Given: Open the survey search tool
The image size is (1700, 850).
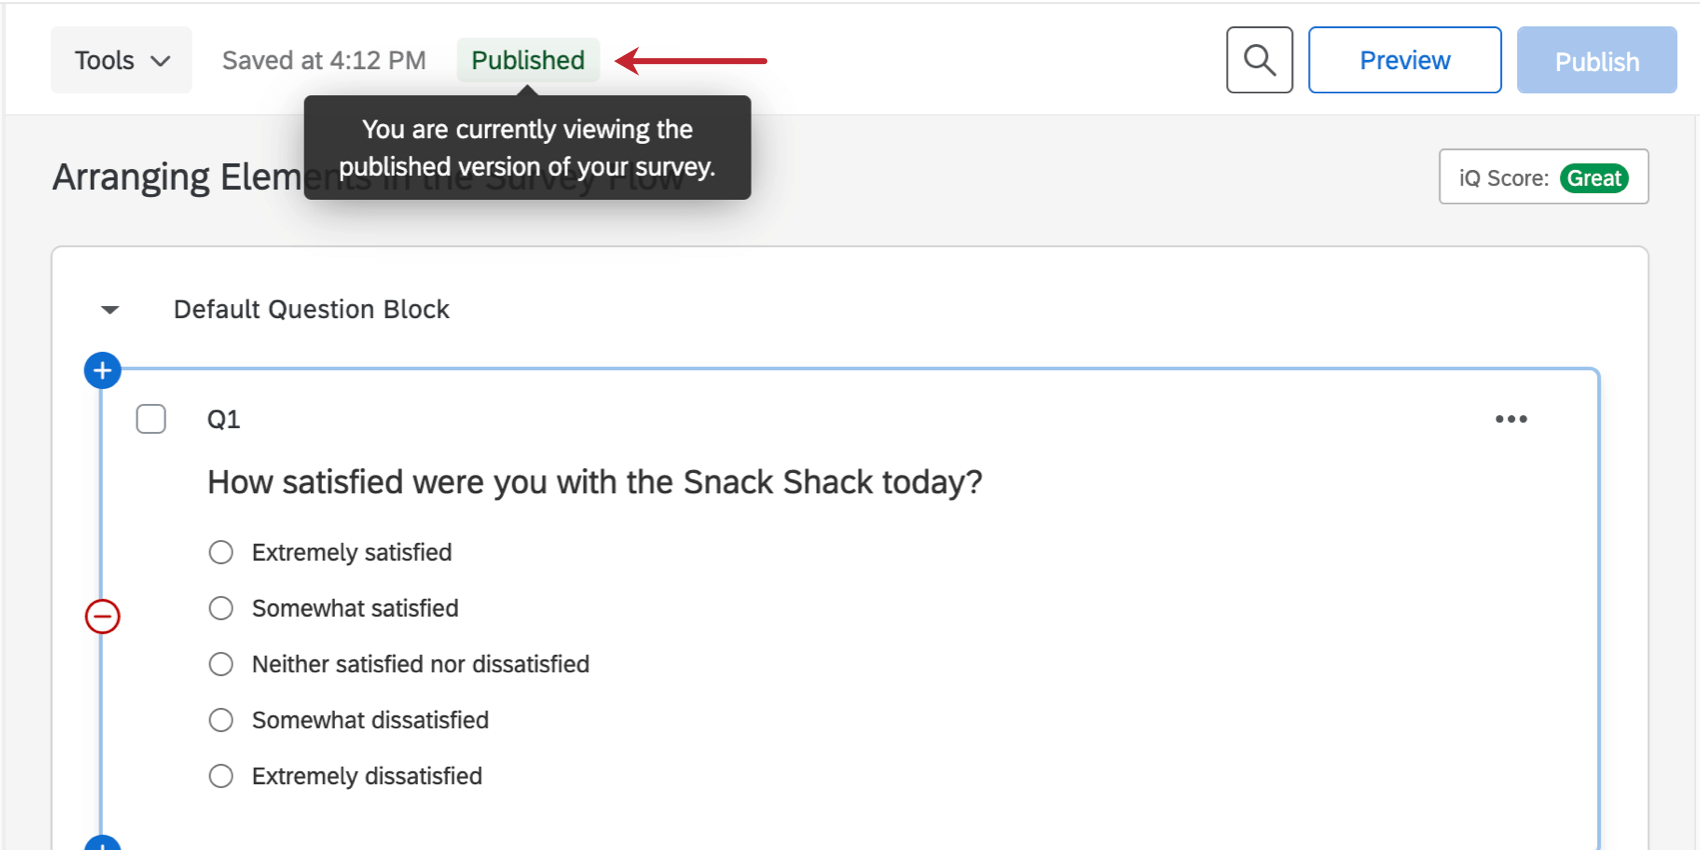Looking at the screenshot, I should pos(1259,60).
